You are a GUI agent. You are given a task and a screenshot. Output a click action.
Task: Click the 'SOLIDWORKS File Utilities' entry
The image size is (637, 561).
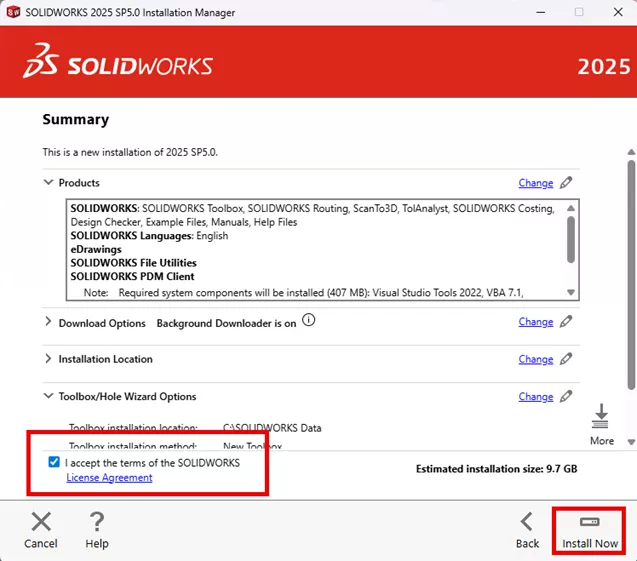click(x=133, y=263)
